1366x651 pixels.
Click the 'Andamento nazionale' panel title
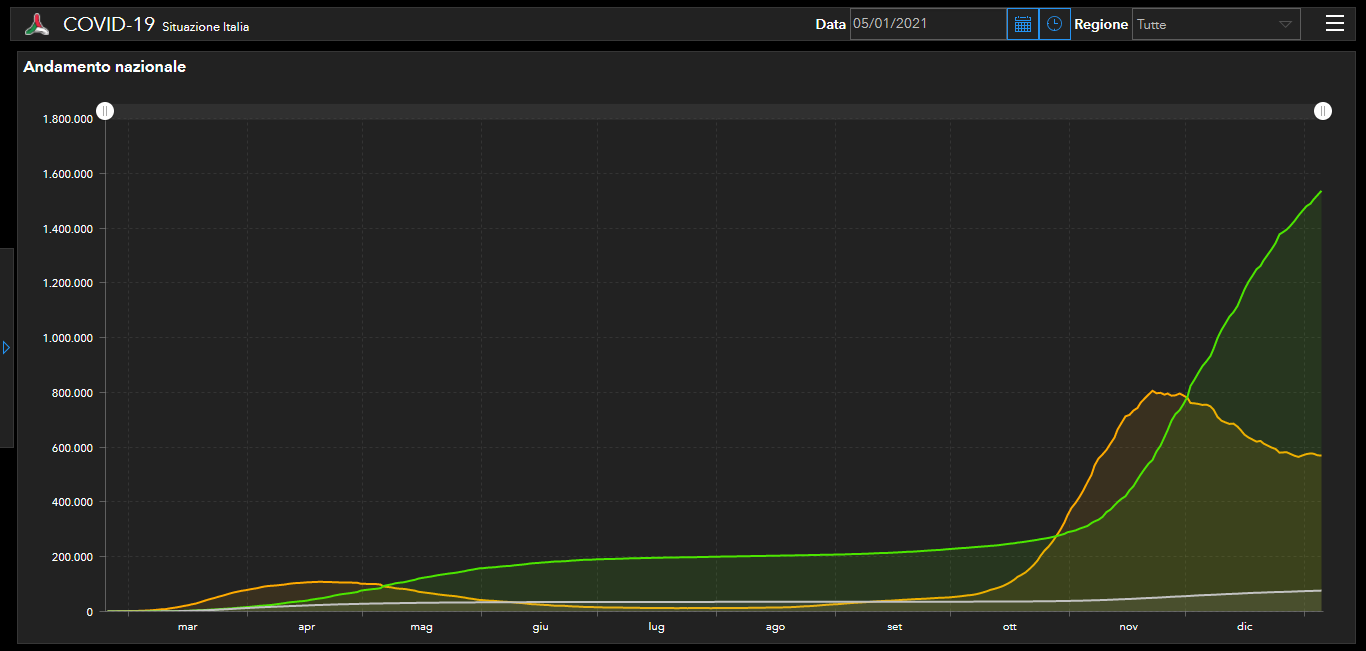[x=104, y=67]
